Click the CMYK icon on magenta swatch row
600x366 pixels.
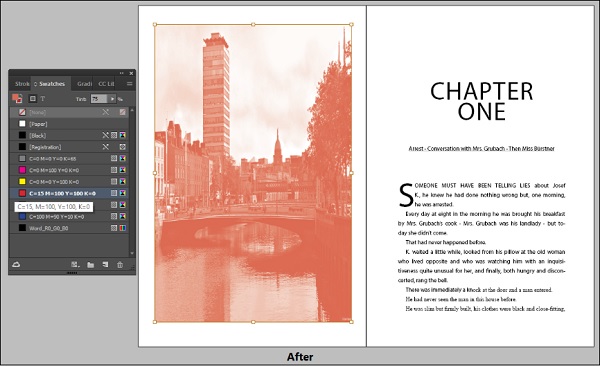(x=122, y=170)
